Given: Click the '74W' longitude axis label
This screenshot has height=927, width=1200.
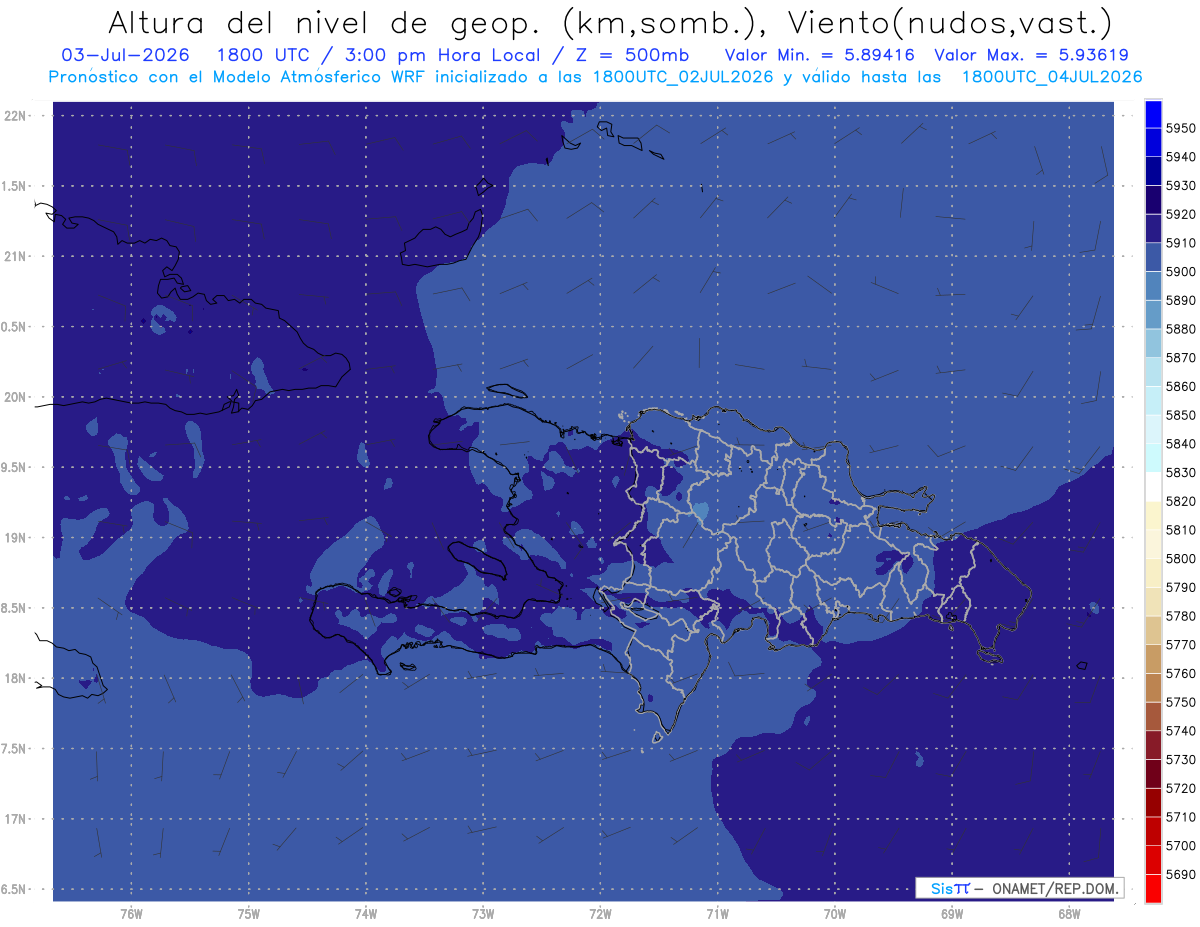Looking at the screenshot, I should [x=366, y=914].
